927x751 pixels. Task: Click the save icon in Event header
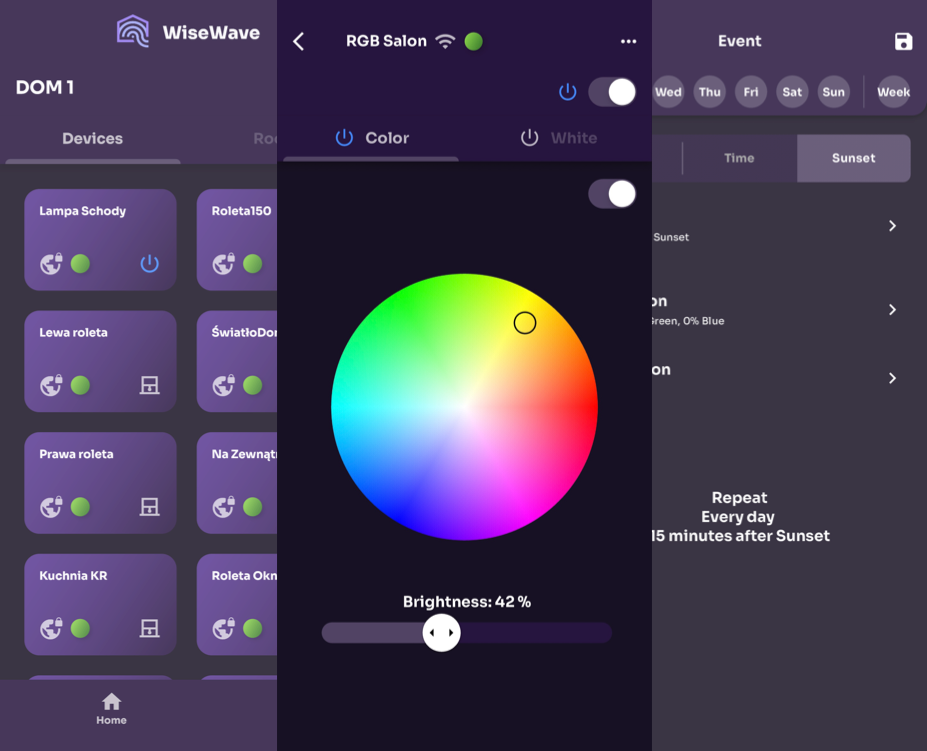tap(903, 41)
